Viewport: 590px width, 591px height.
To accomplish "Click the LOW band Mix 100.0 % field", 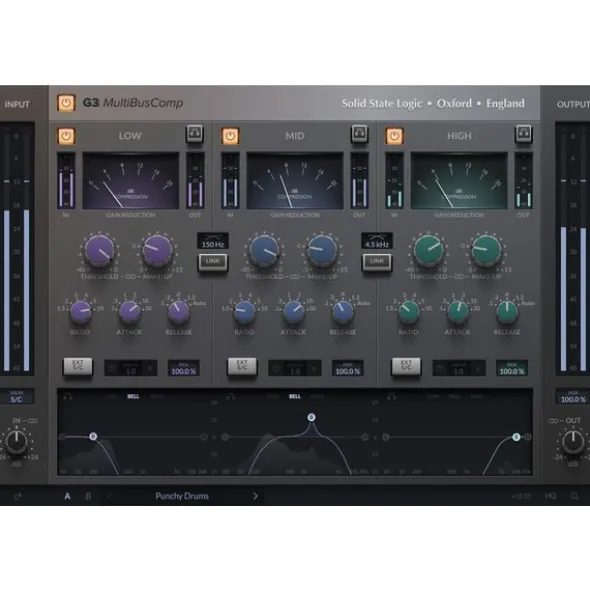I will (x=184, y=369).
